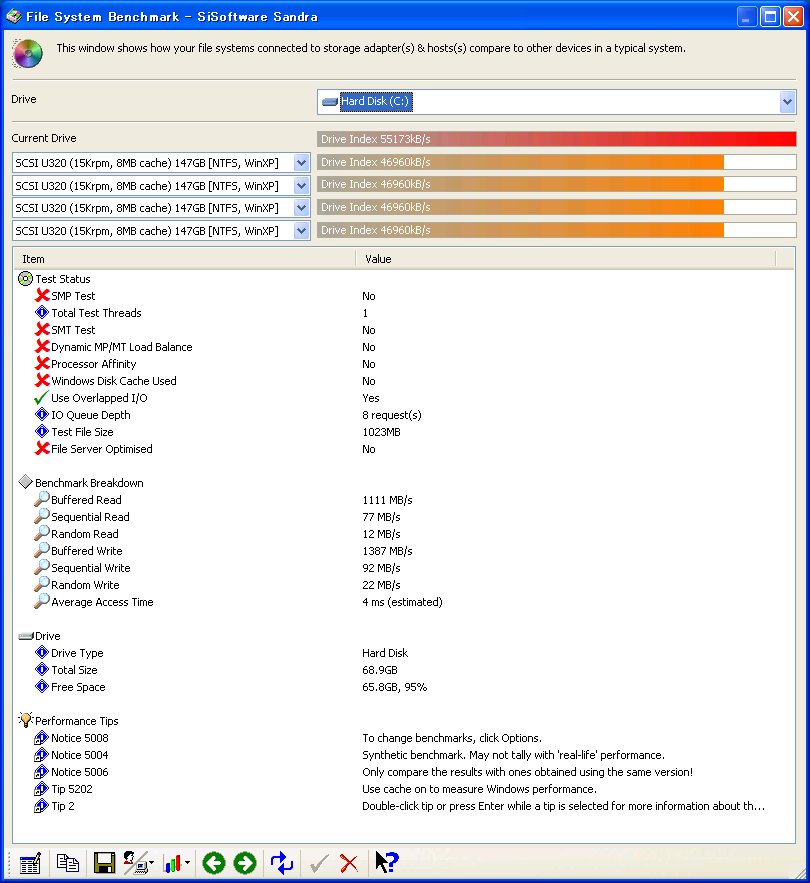Click the 4 ms (estimated) value

point(402,602)
